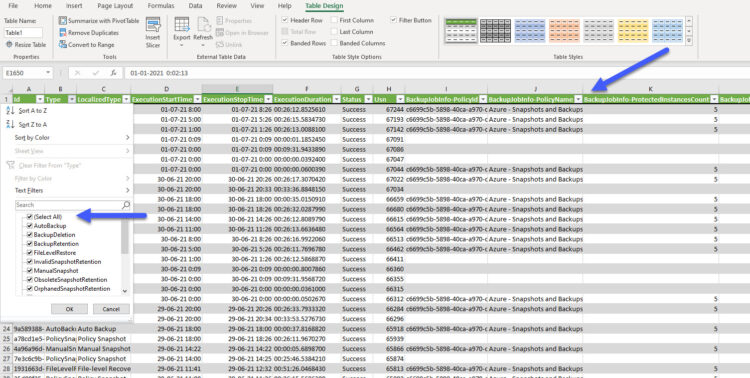Click Summarize with PivotTable
This screenshot has height=378, width=750.
click(99, 21)
